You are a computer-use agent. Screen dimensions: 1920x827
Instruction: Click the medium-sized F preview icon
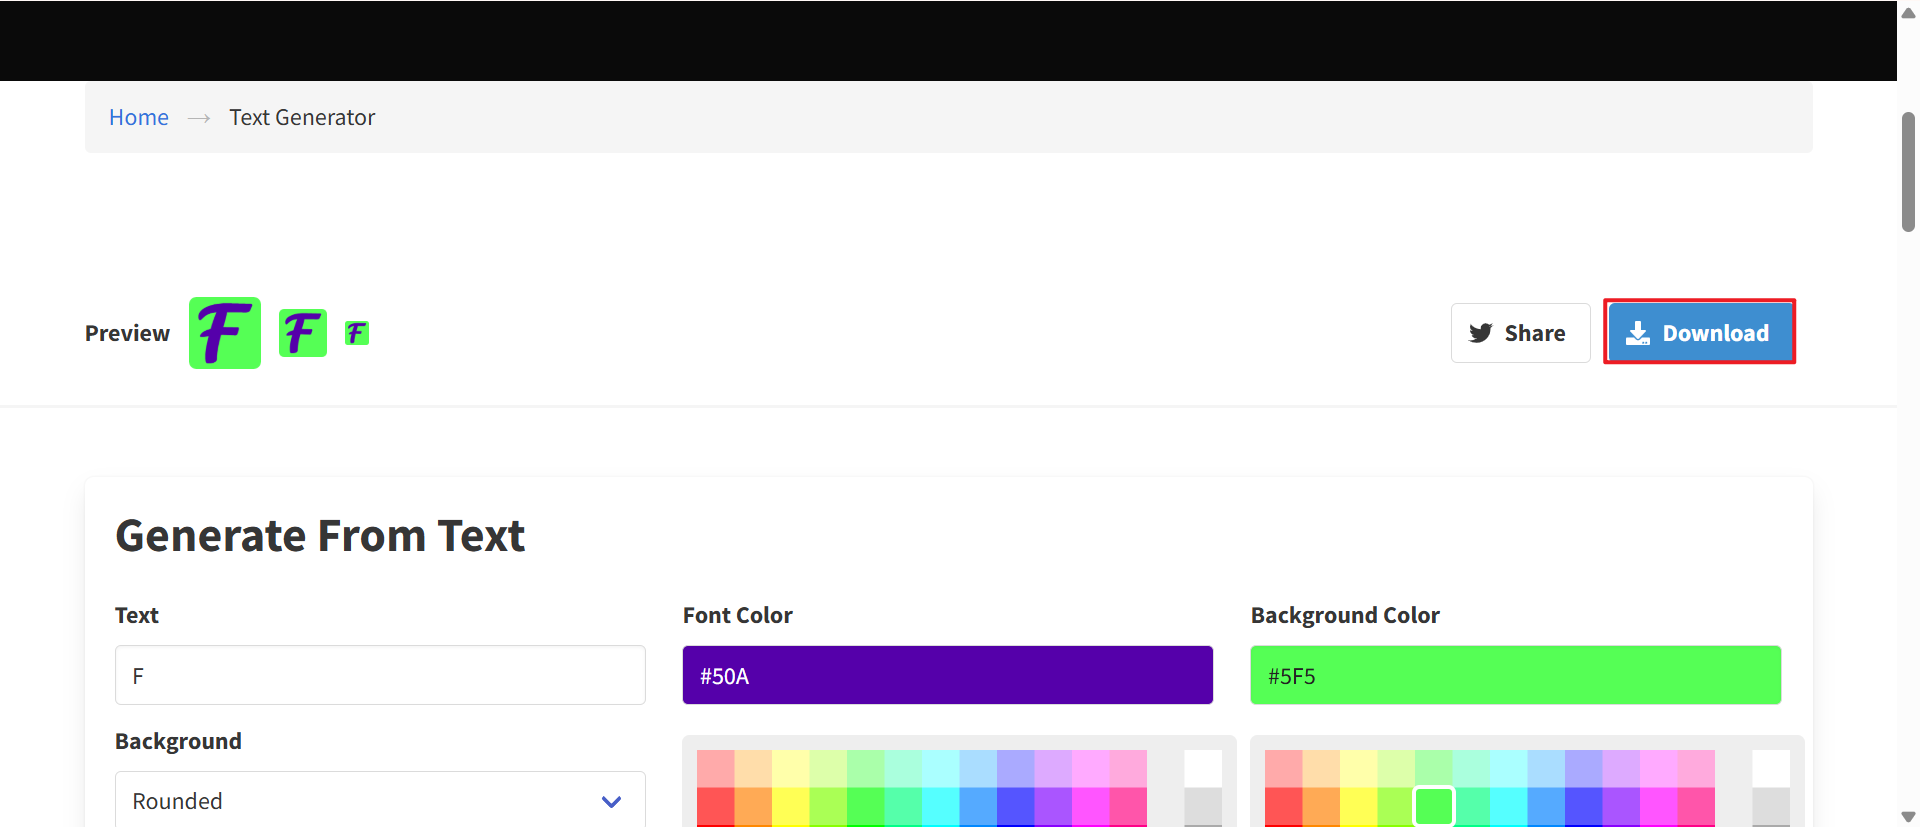tap(303, 333)
